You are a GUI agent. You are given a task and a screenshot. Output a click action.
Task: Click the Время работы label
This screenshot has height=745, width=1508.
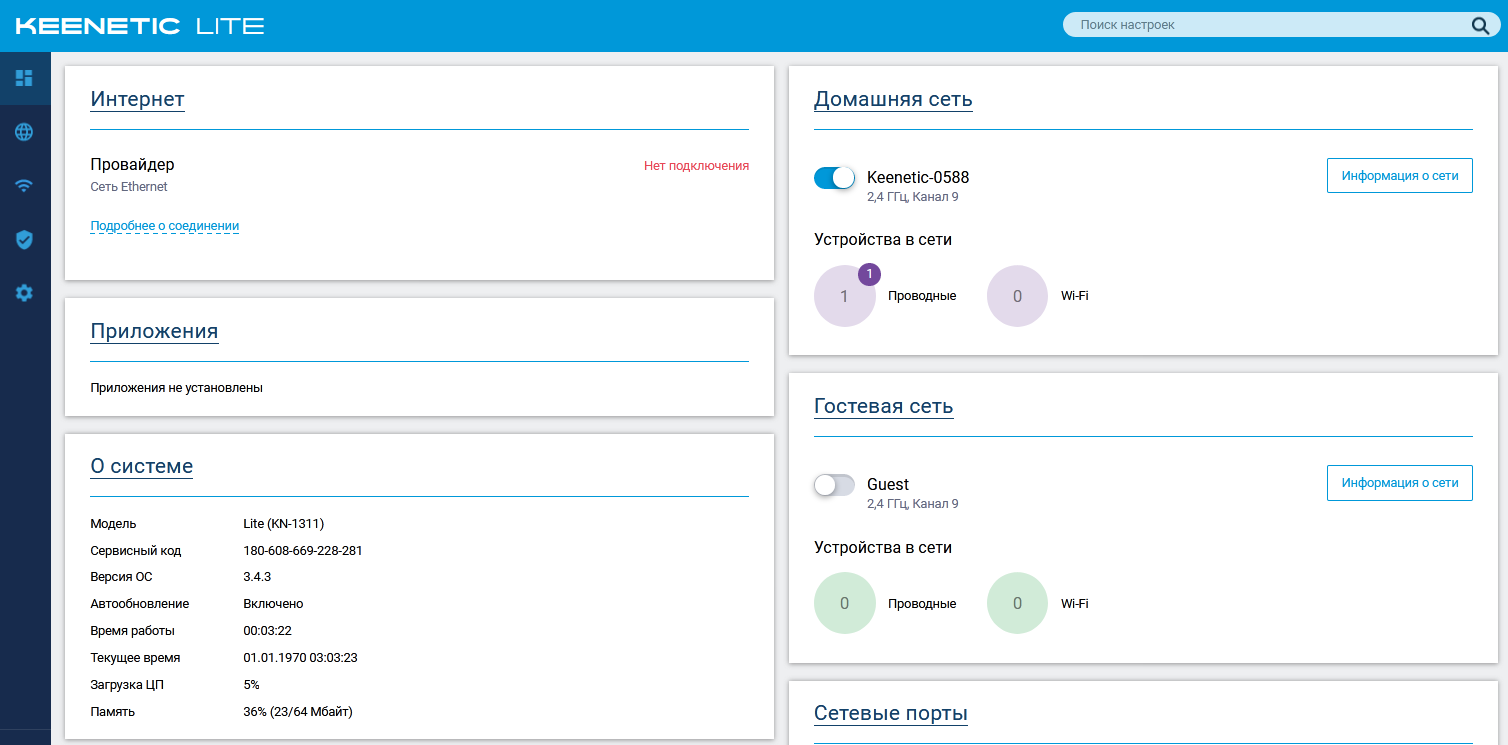[132, 631]
